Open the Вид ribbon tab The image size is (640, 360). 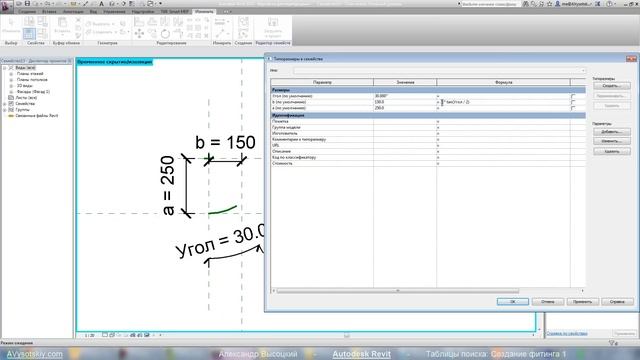pos(93,11)
